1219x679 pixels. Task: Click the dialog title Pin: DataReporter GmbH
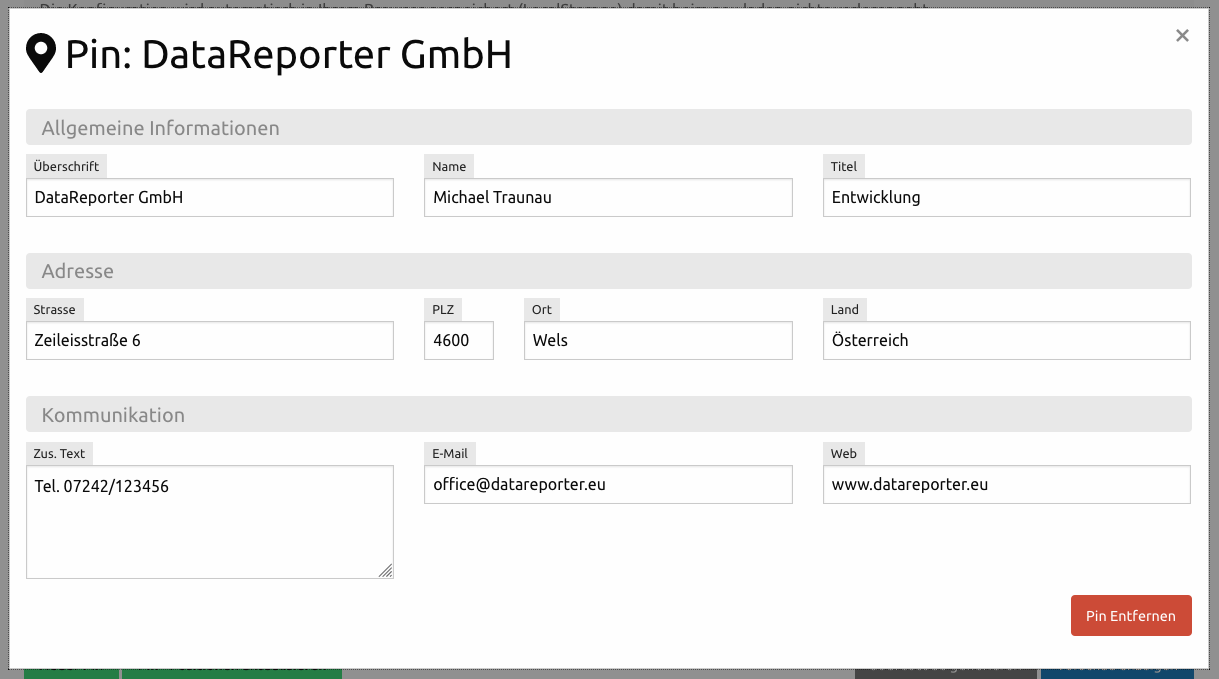(288, 55)
